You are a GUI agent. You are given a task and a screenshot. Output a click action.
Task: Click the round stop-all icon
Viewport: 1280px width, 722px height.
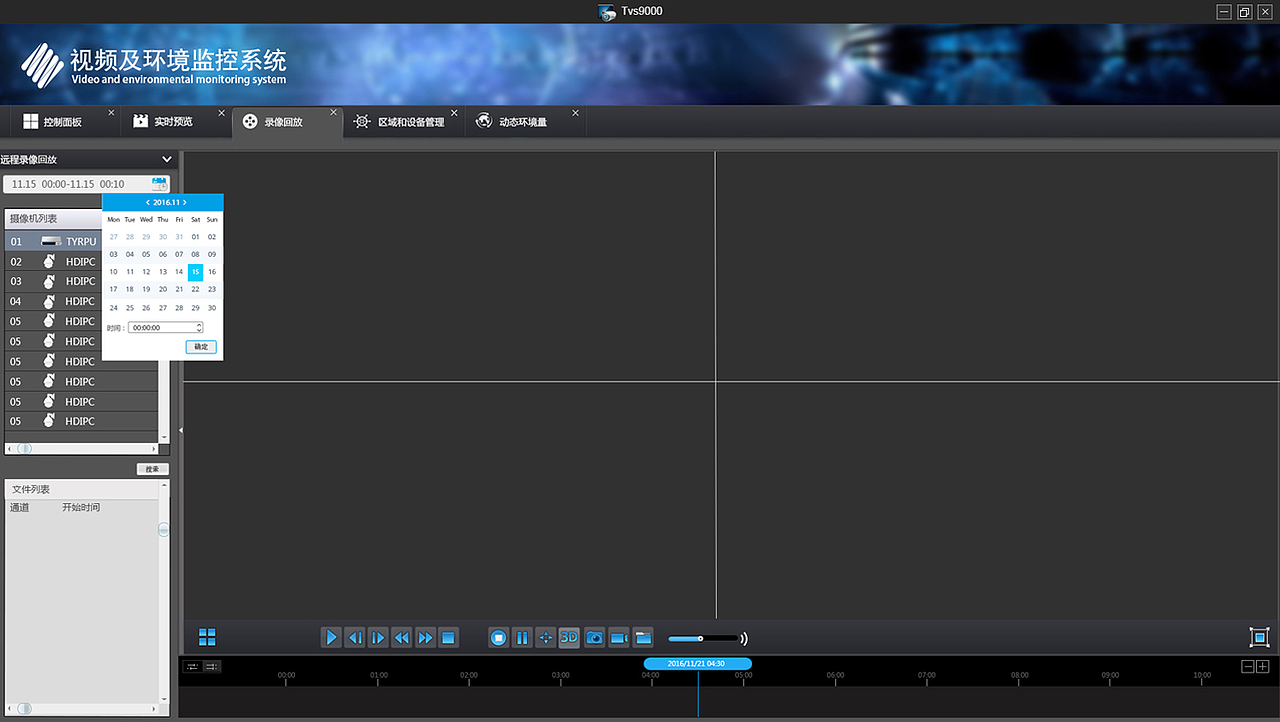tap(498, 637)
